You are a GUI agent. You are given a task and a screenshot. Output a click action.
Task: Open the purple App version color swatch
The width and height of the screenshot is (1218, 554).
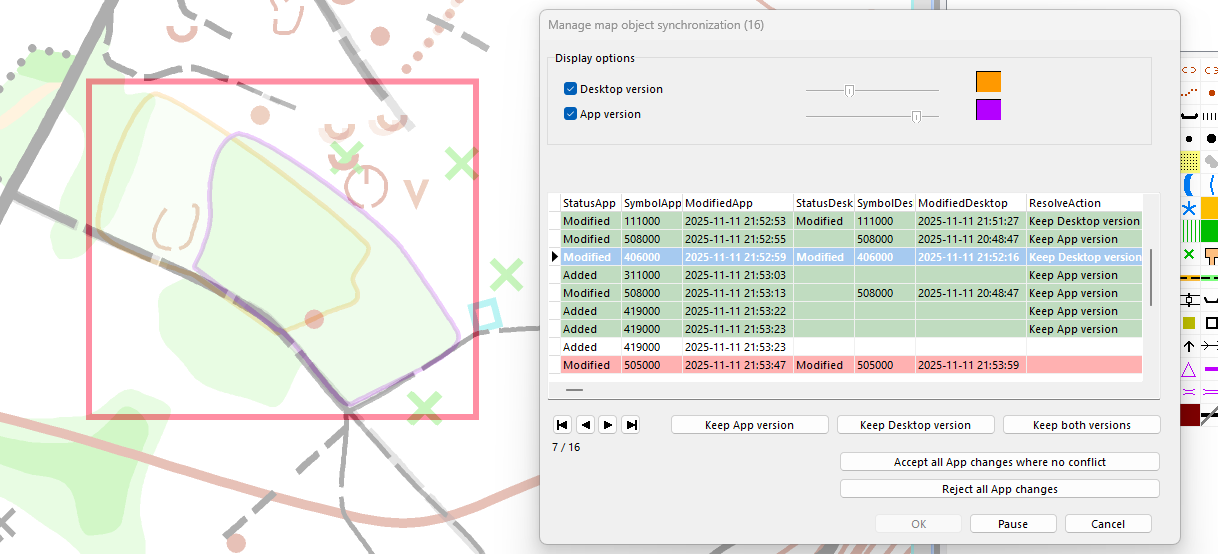pos(988,109)
